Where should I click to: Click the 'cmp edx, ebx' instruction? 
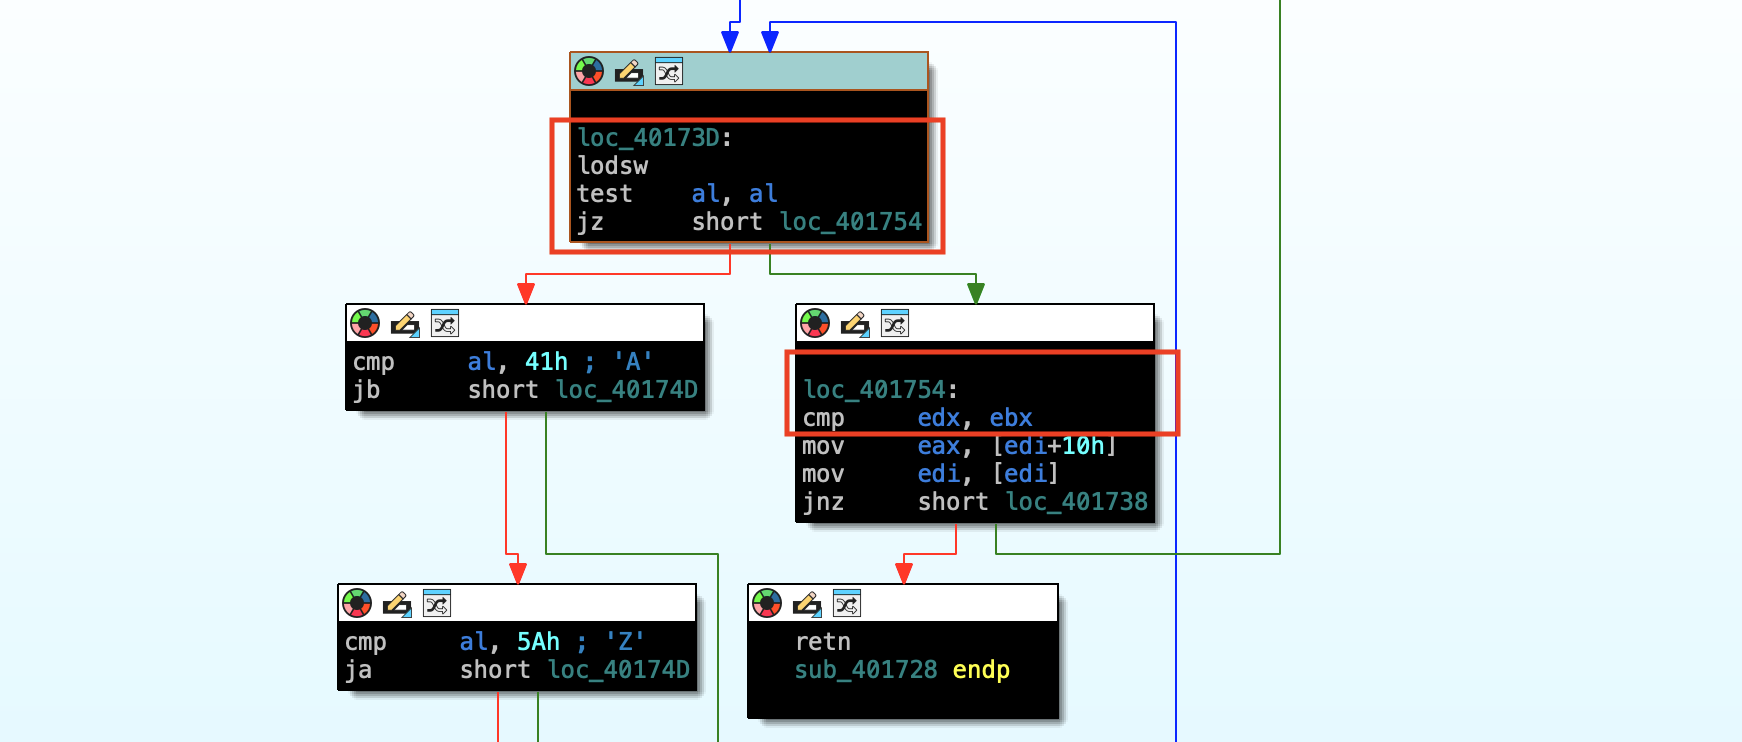pyautogui.click(x=917, y=418)
